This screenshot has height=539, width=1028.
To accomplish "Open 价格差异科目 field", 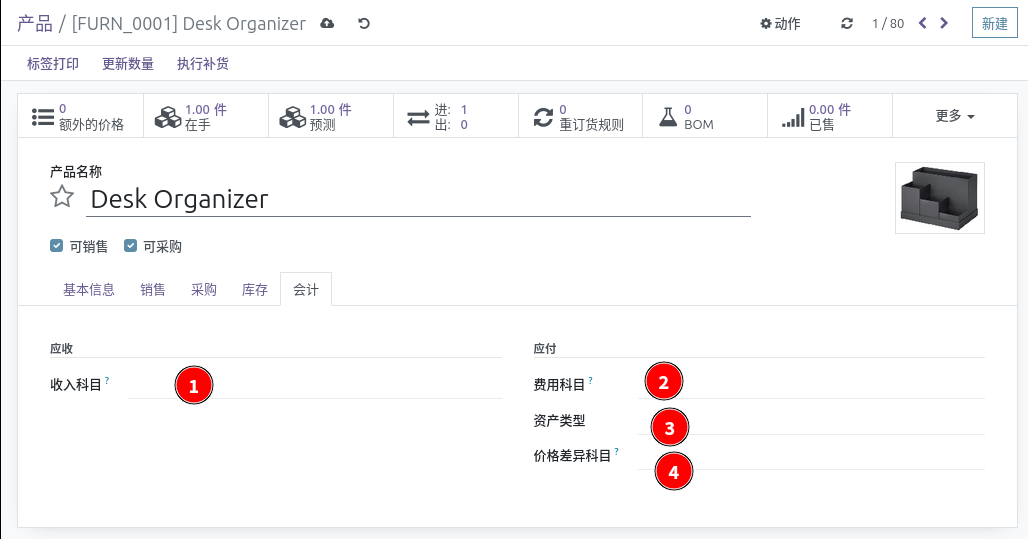I will click(811, 456).
